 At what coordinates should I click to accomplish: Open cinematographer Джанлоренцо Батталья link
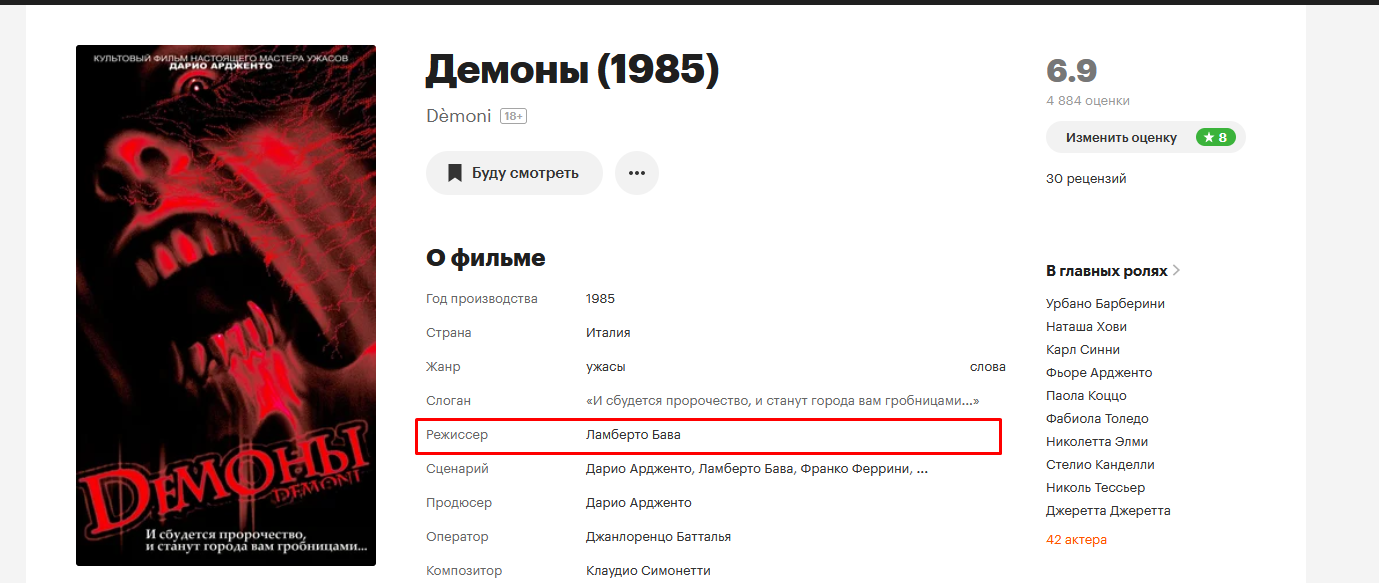tap(658, 537)
